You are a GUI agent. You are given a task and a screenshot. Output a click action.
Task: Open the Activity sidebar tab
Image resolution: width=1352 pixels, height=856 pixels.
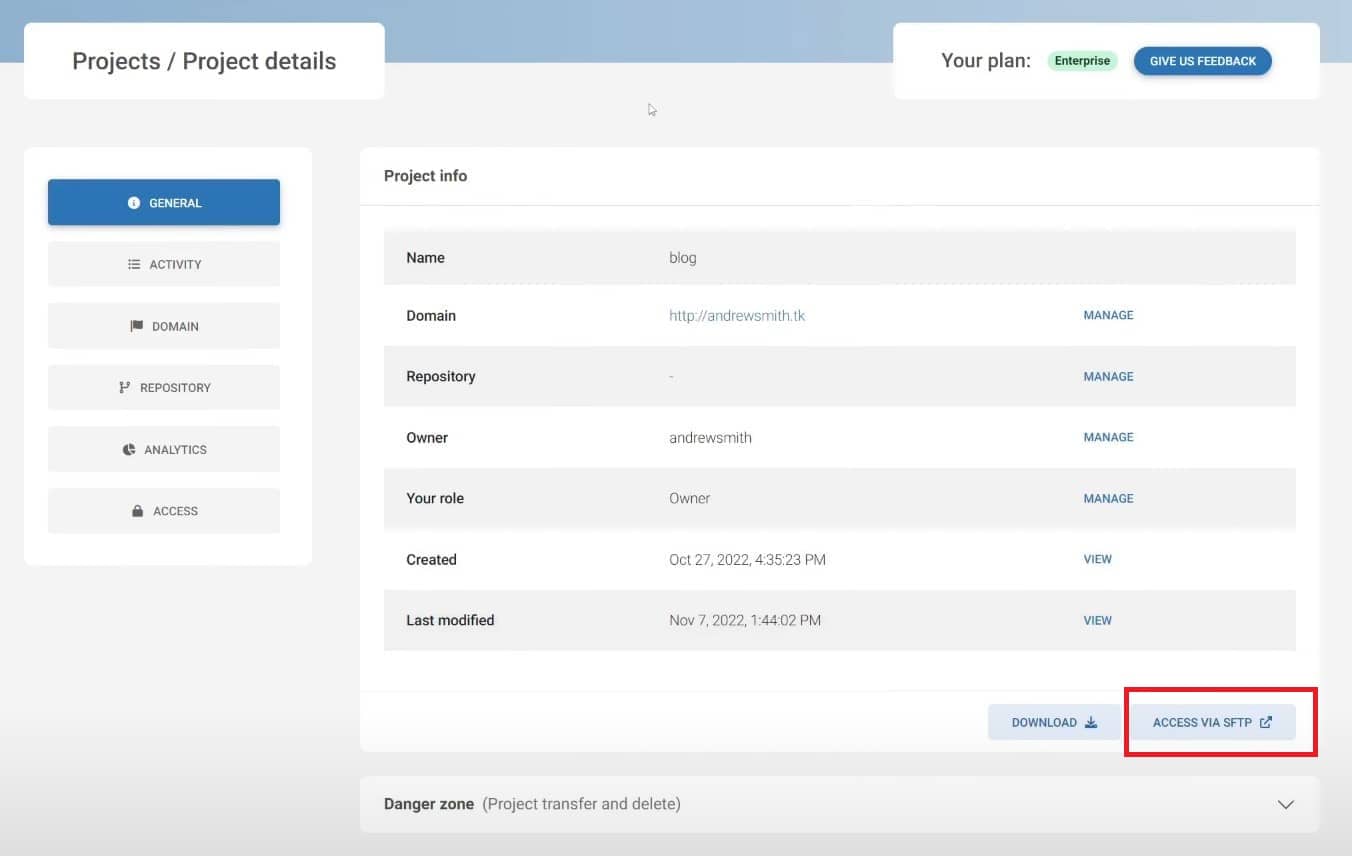pyautogui.click(x=164, y=265)
